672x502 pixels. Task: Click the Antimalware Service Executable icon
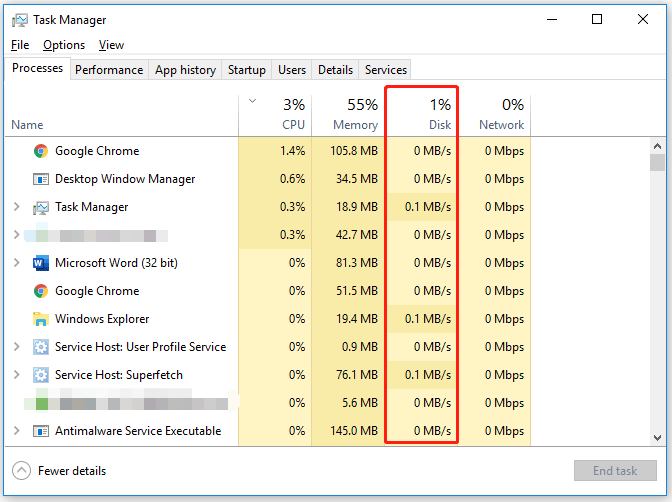[41, 431]
